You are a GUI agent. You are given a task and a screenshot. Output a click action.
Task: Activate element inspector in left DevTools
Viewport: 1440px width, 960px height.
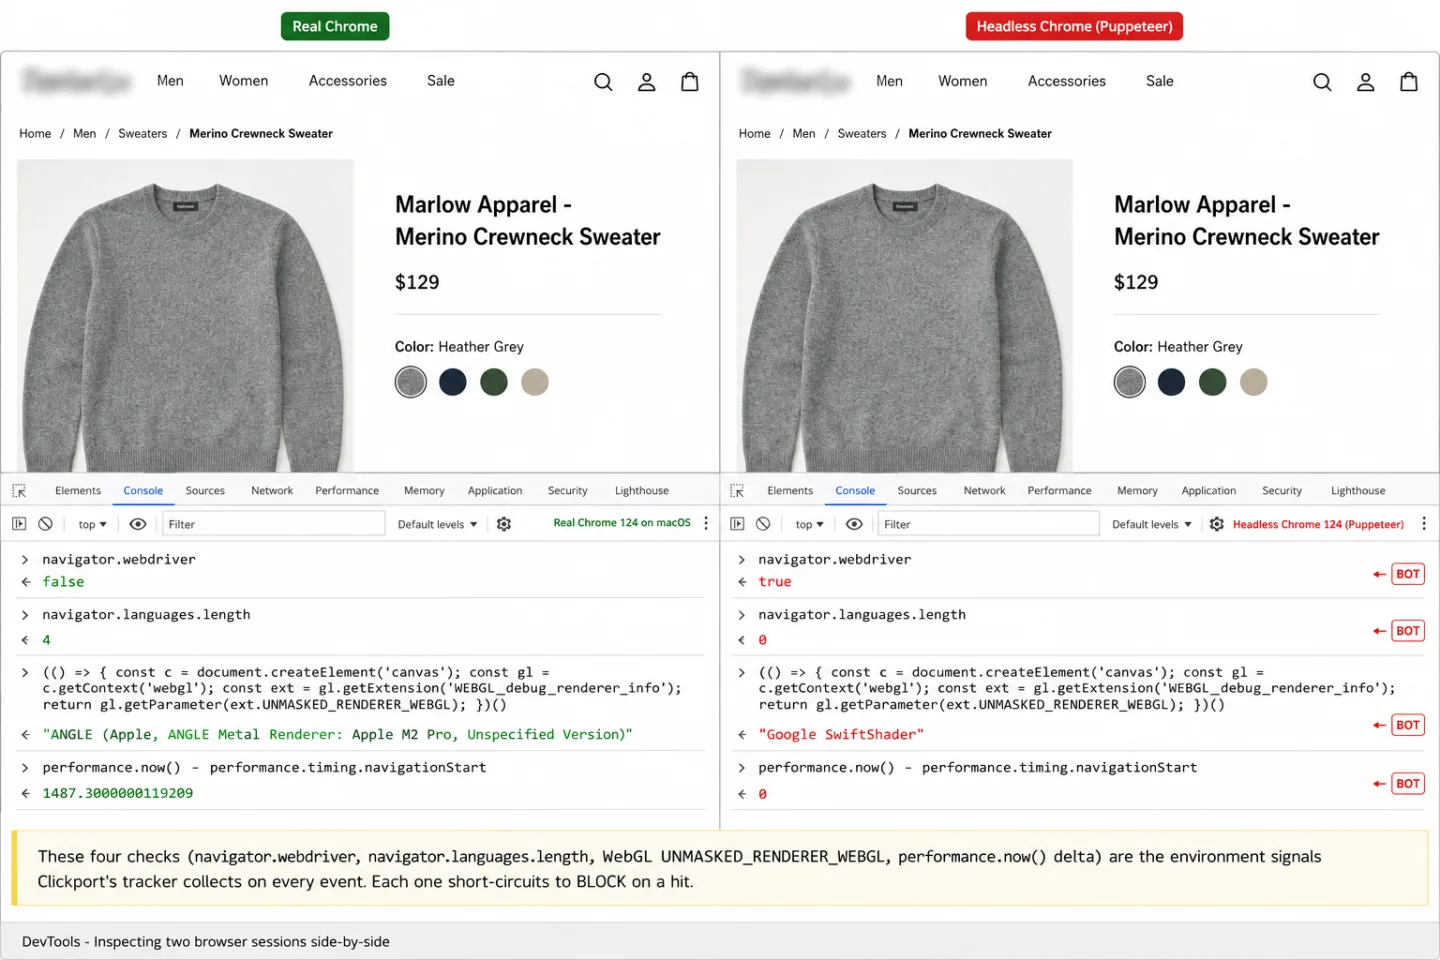coord(19,491)
